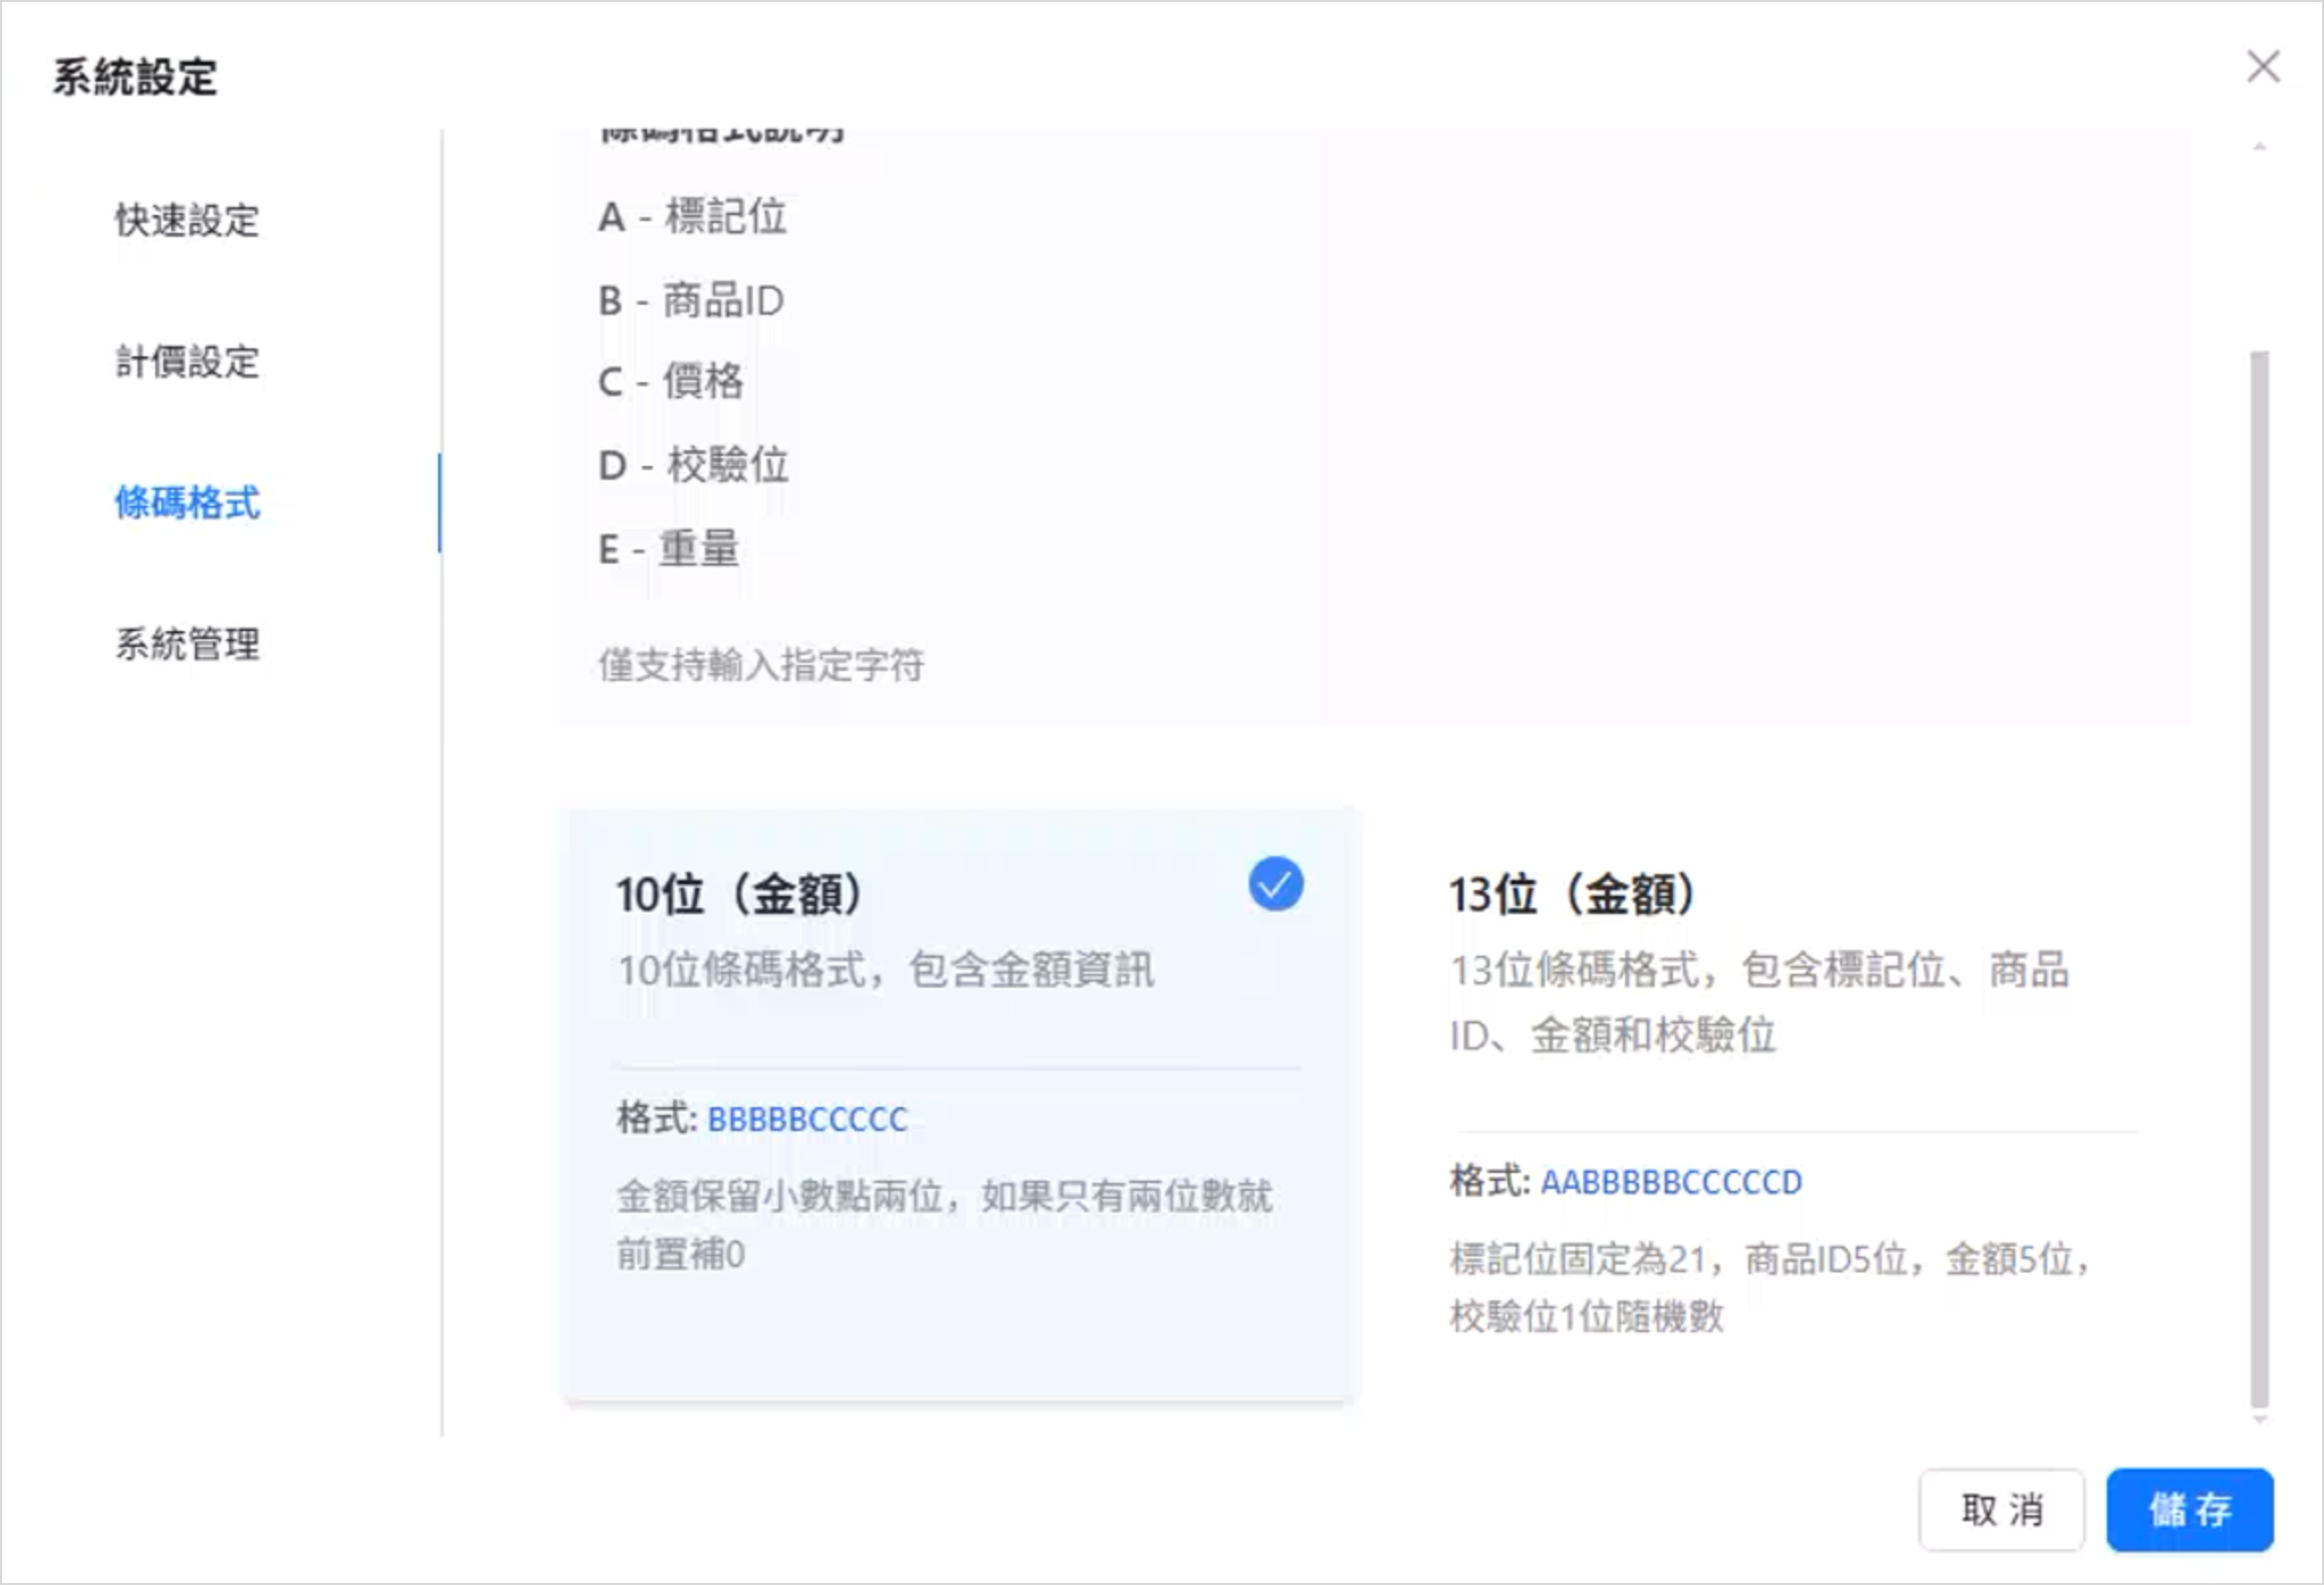Click scrollbar down arrow at bottom

[x=2259, y=1419]
